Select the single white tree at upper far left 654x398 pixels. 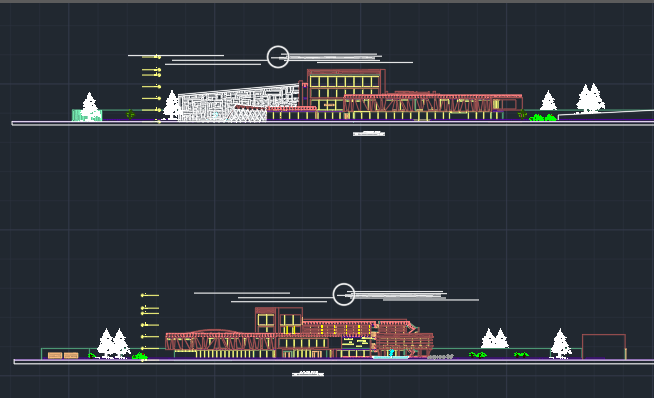coord(90,105)
